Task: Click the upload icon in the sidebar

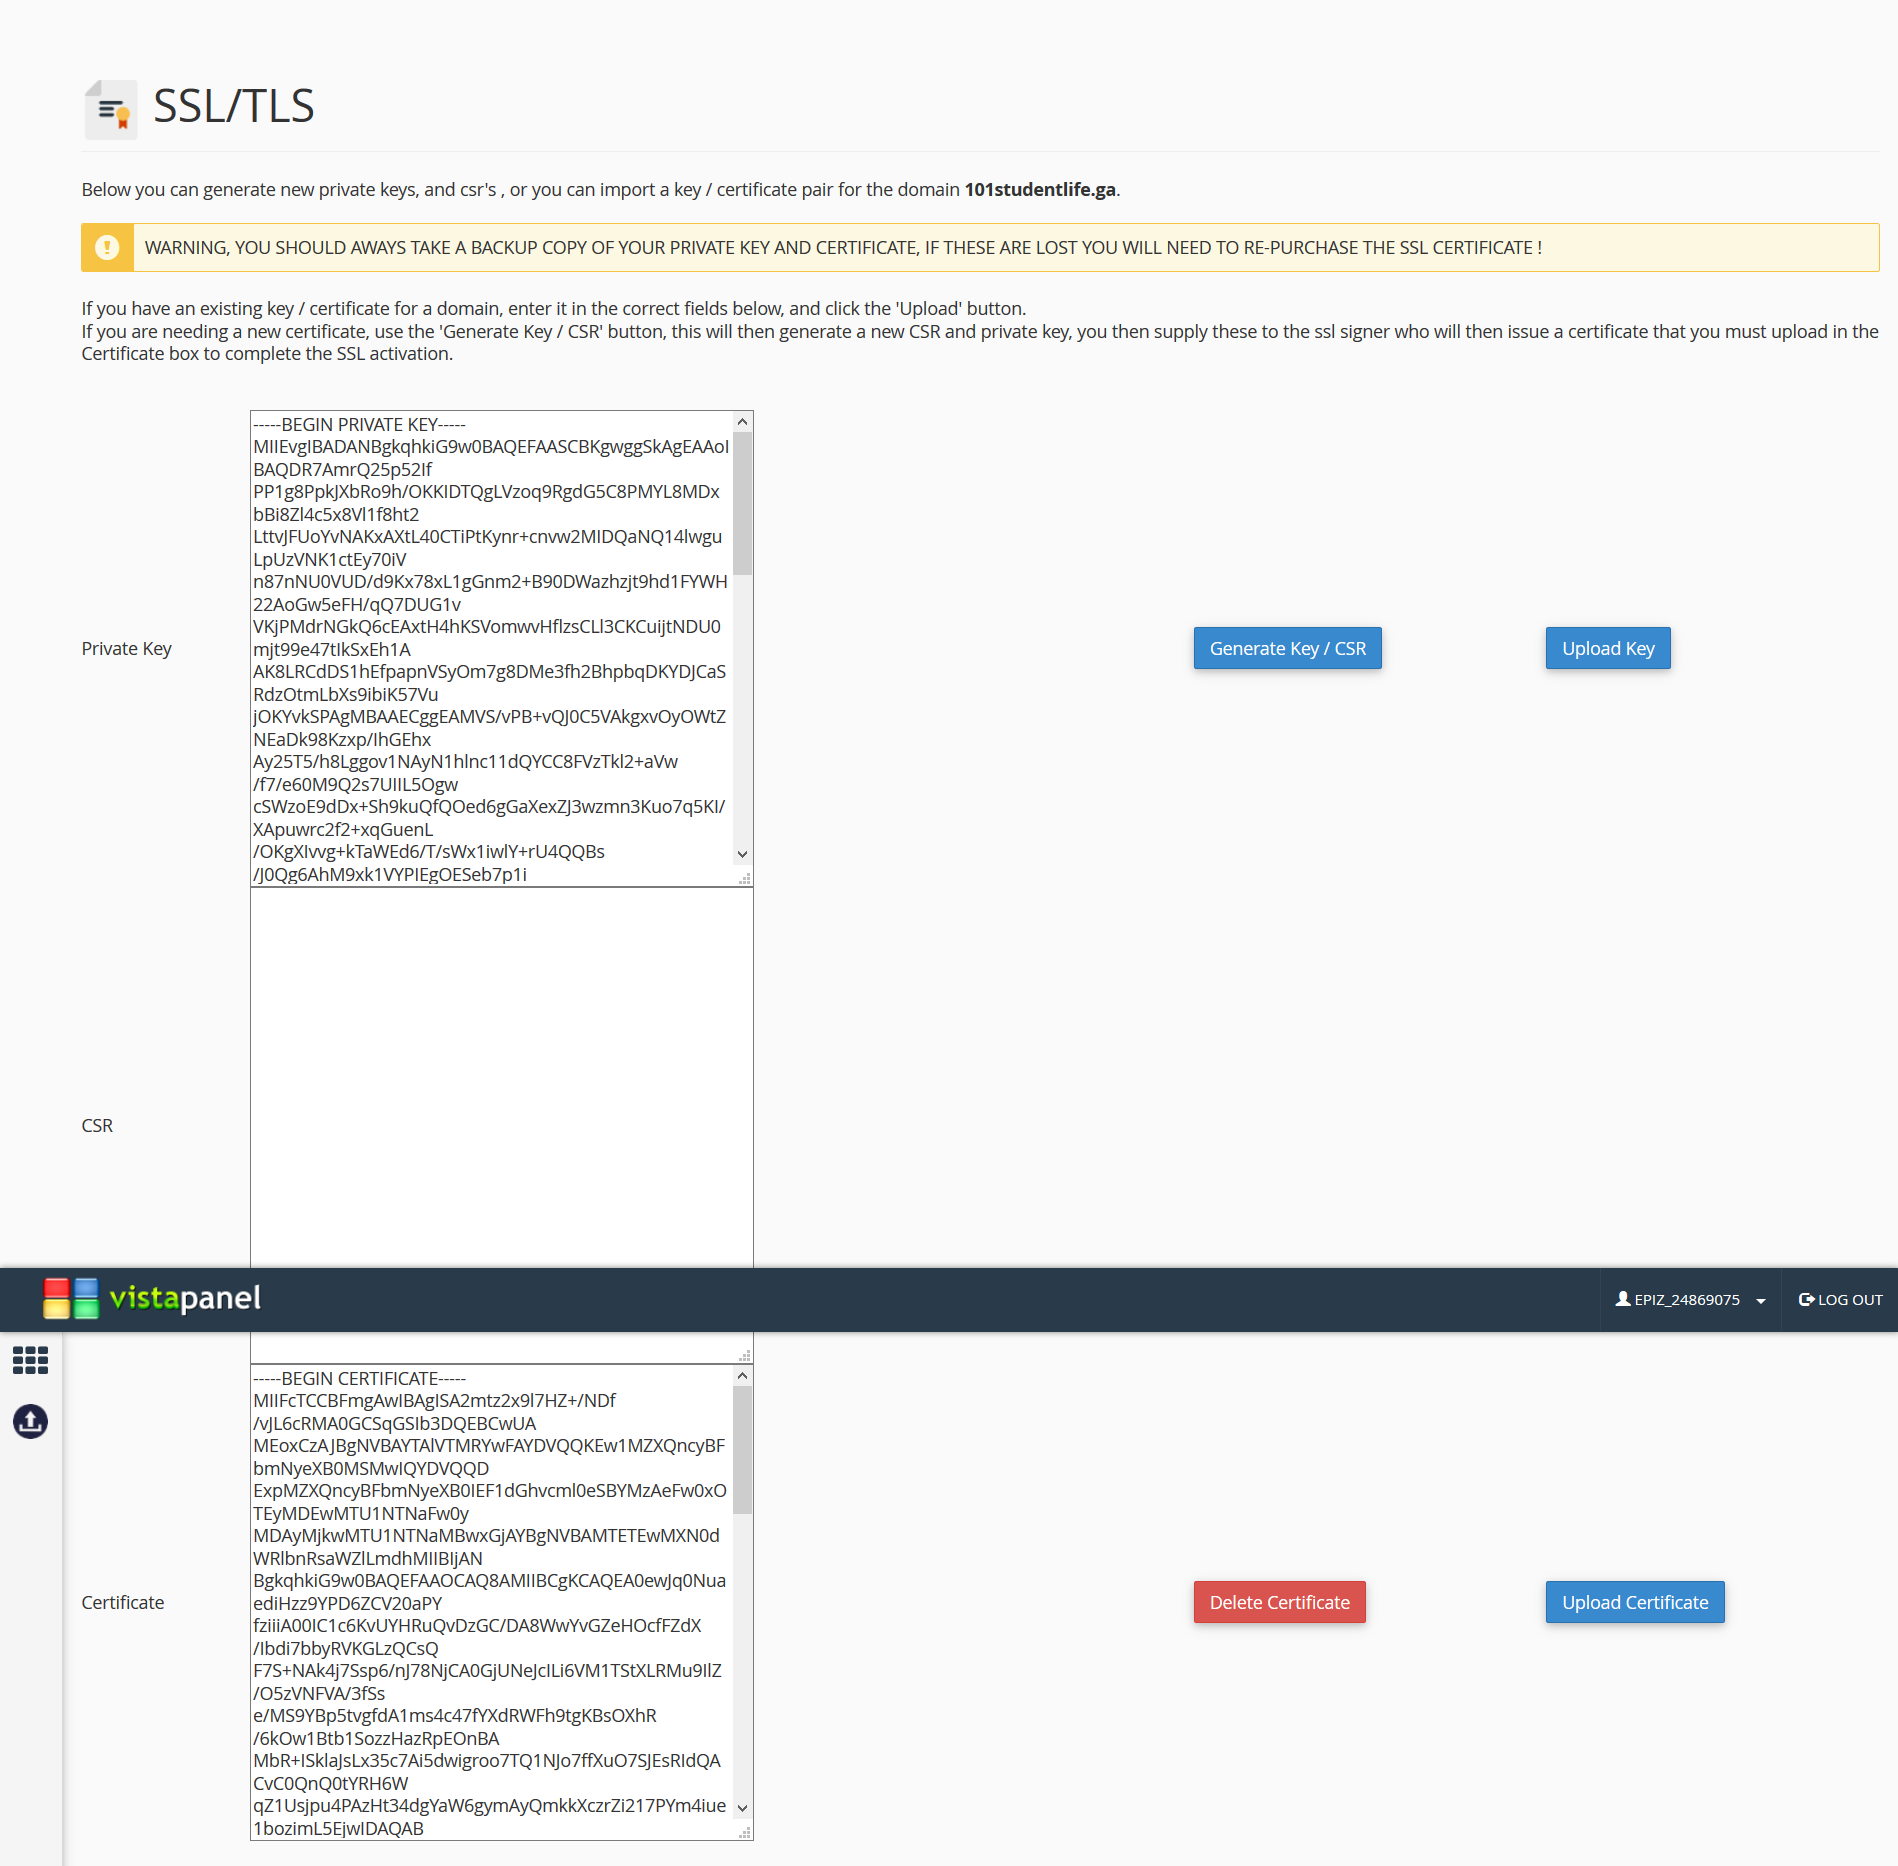Action: 30,1421
